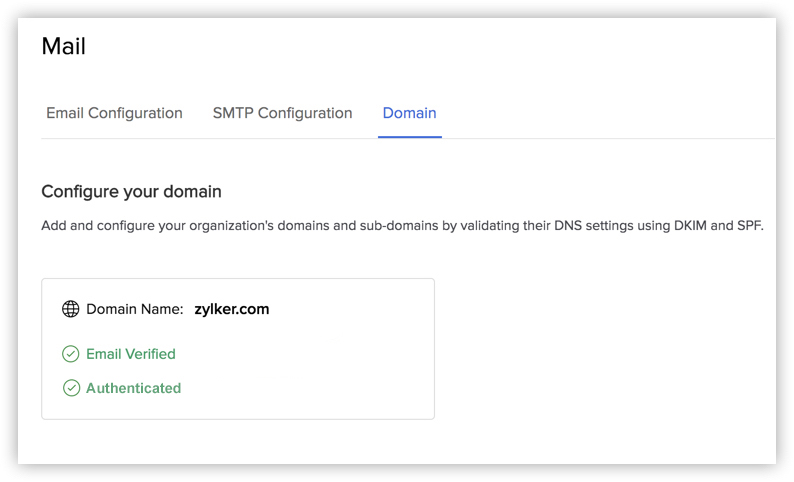
Task: Click the word DKIM in the description
Action: [690, 225]
